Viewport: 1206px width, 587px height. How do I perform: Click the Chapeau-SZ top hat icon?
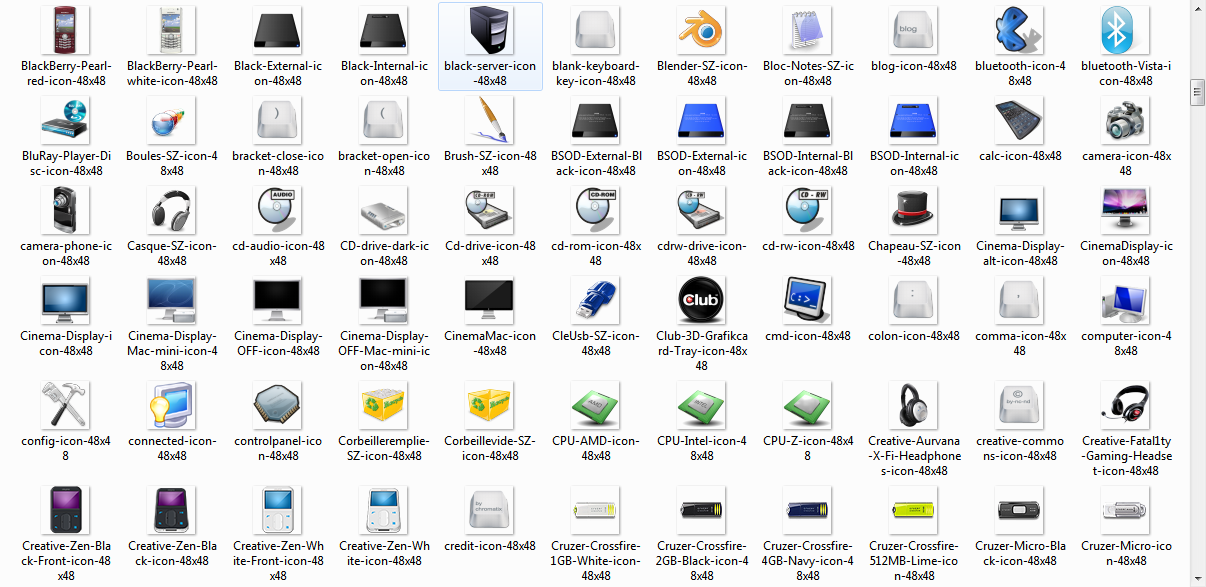(x=914, y=210)
